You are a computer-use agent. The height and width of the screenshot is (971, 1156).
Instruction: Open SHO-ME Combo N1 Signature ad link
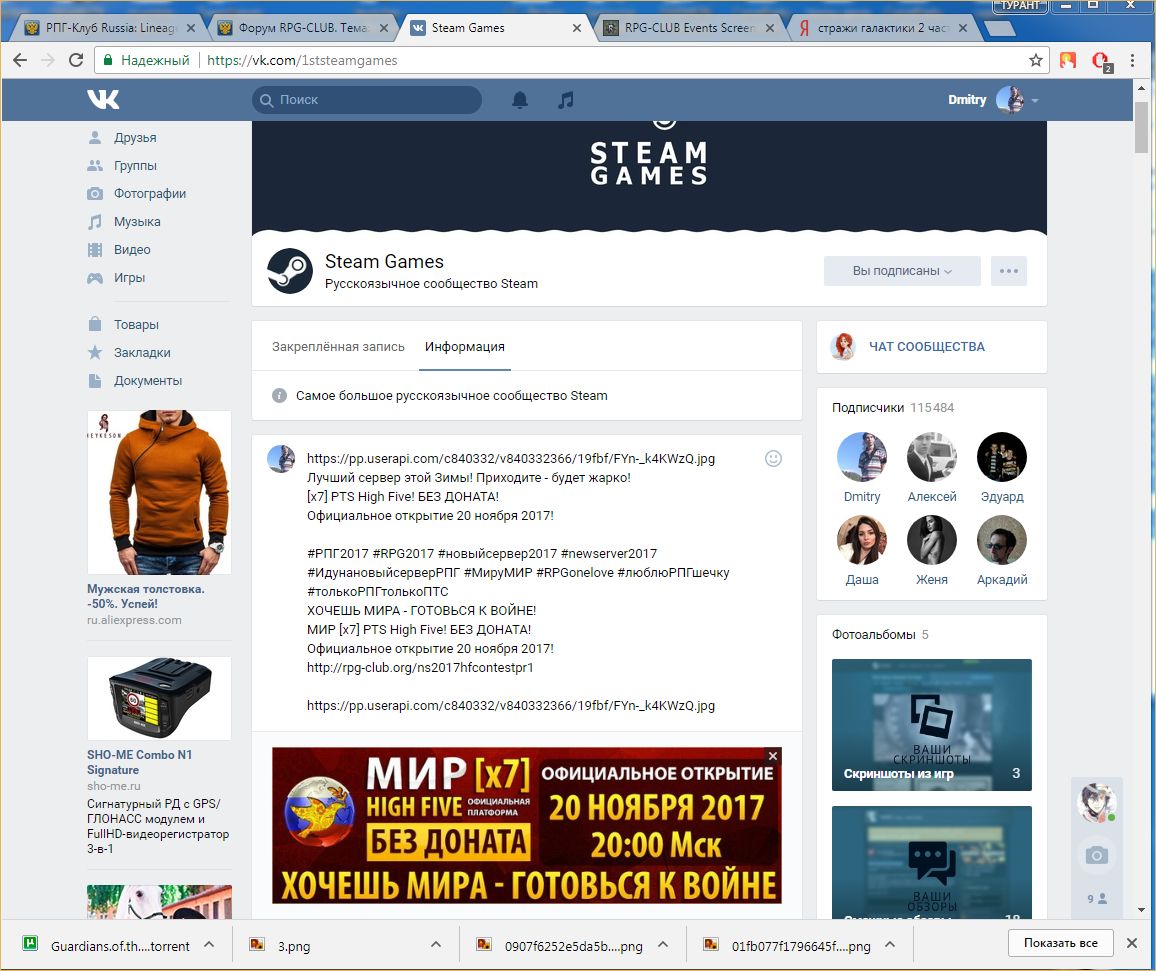(139, 762)
